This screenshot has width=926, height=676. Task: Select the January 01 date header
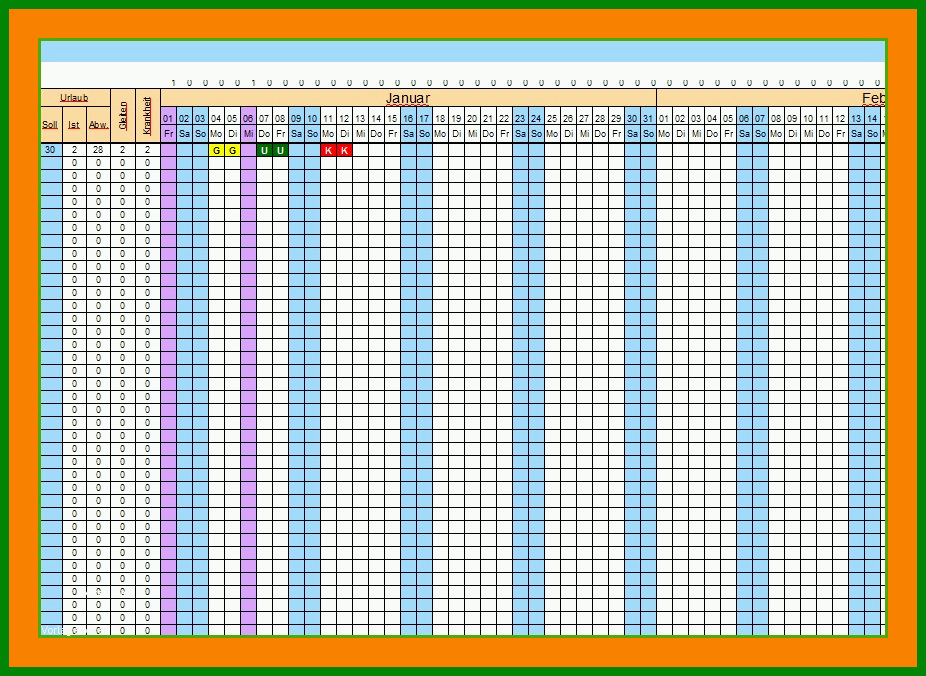(168, 118)
